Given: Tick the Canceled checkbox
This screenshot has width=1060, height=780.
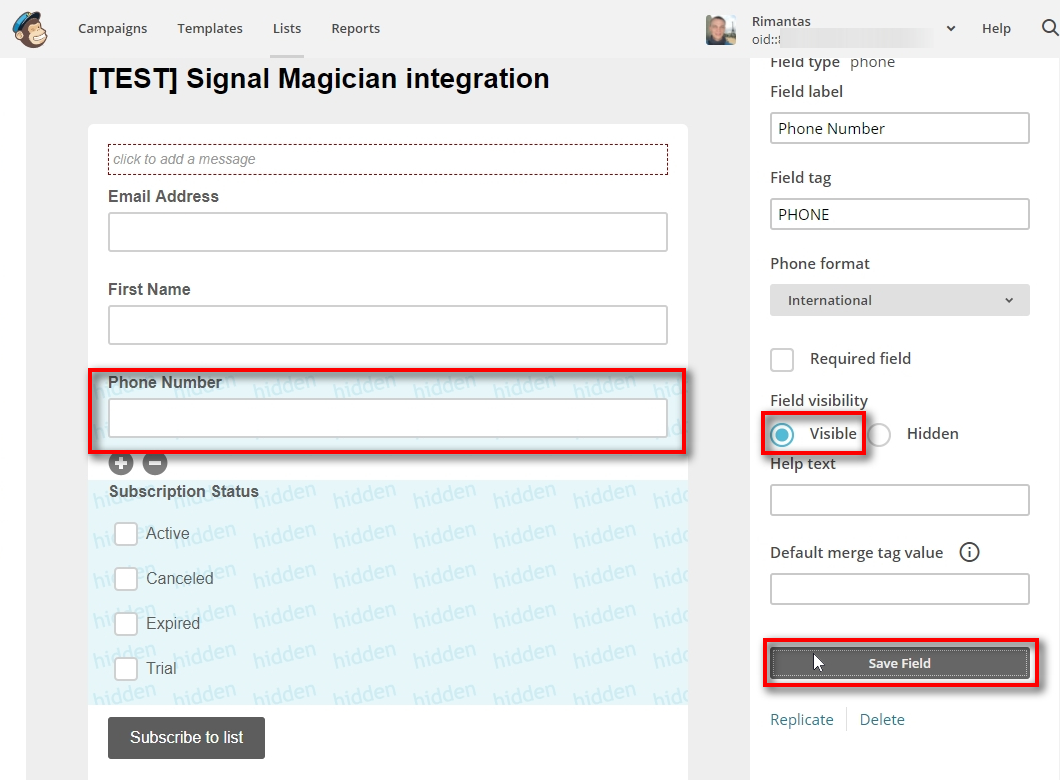Looking at the screenshot, I should [126, 578].
